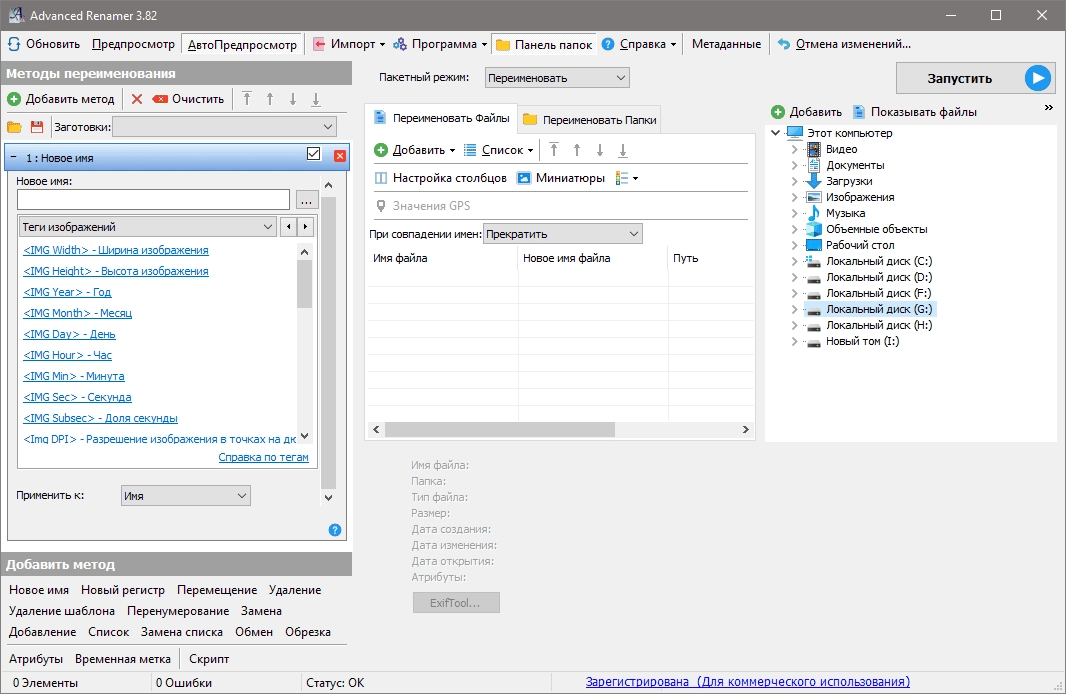Collapse Этот компьютер tree node
The width and height of the screenshot is (1066, 694).
776,133
